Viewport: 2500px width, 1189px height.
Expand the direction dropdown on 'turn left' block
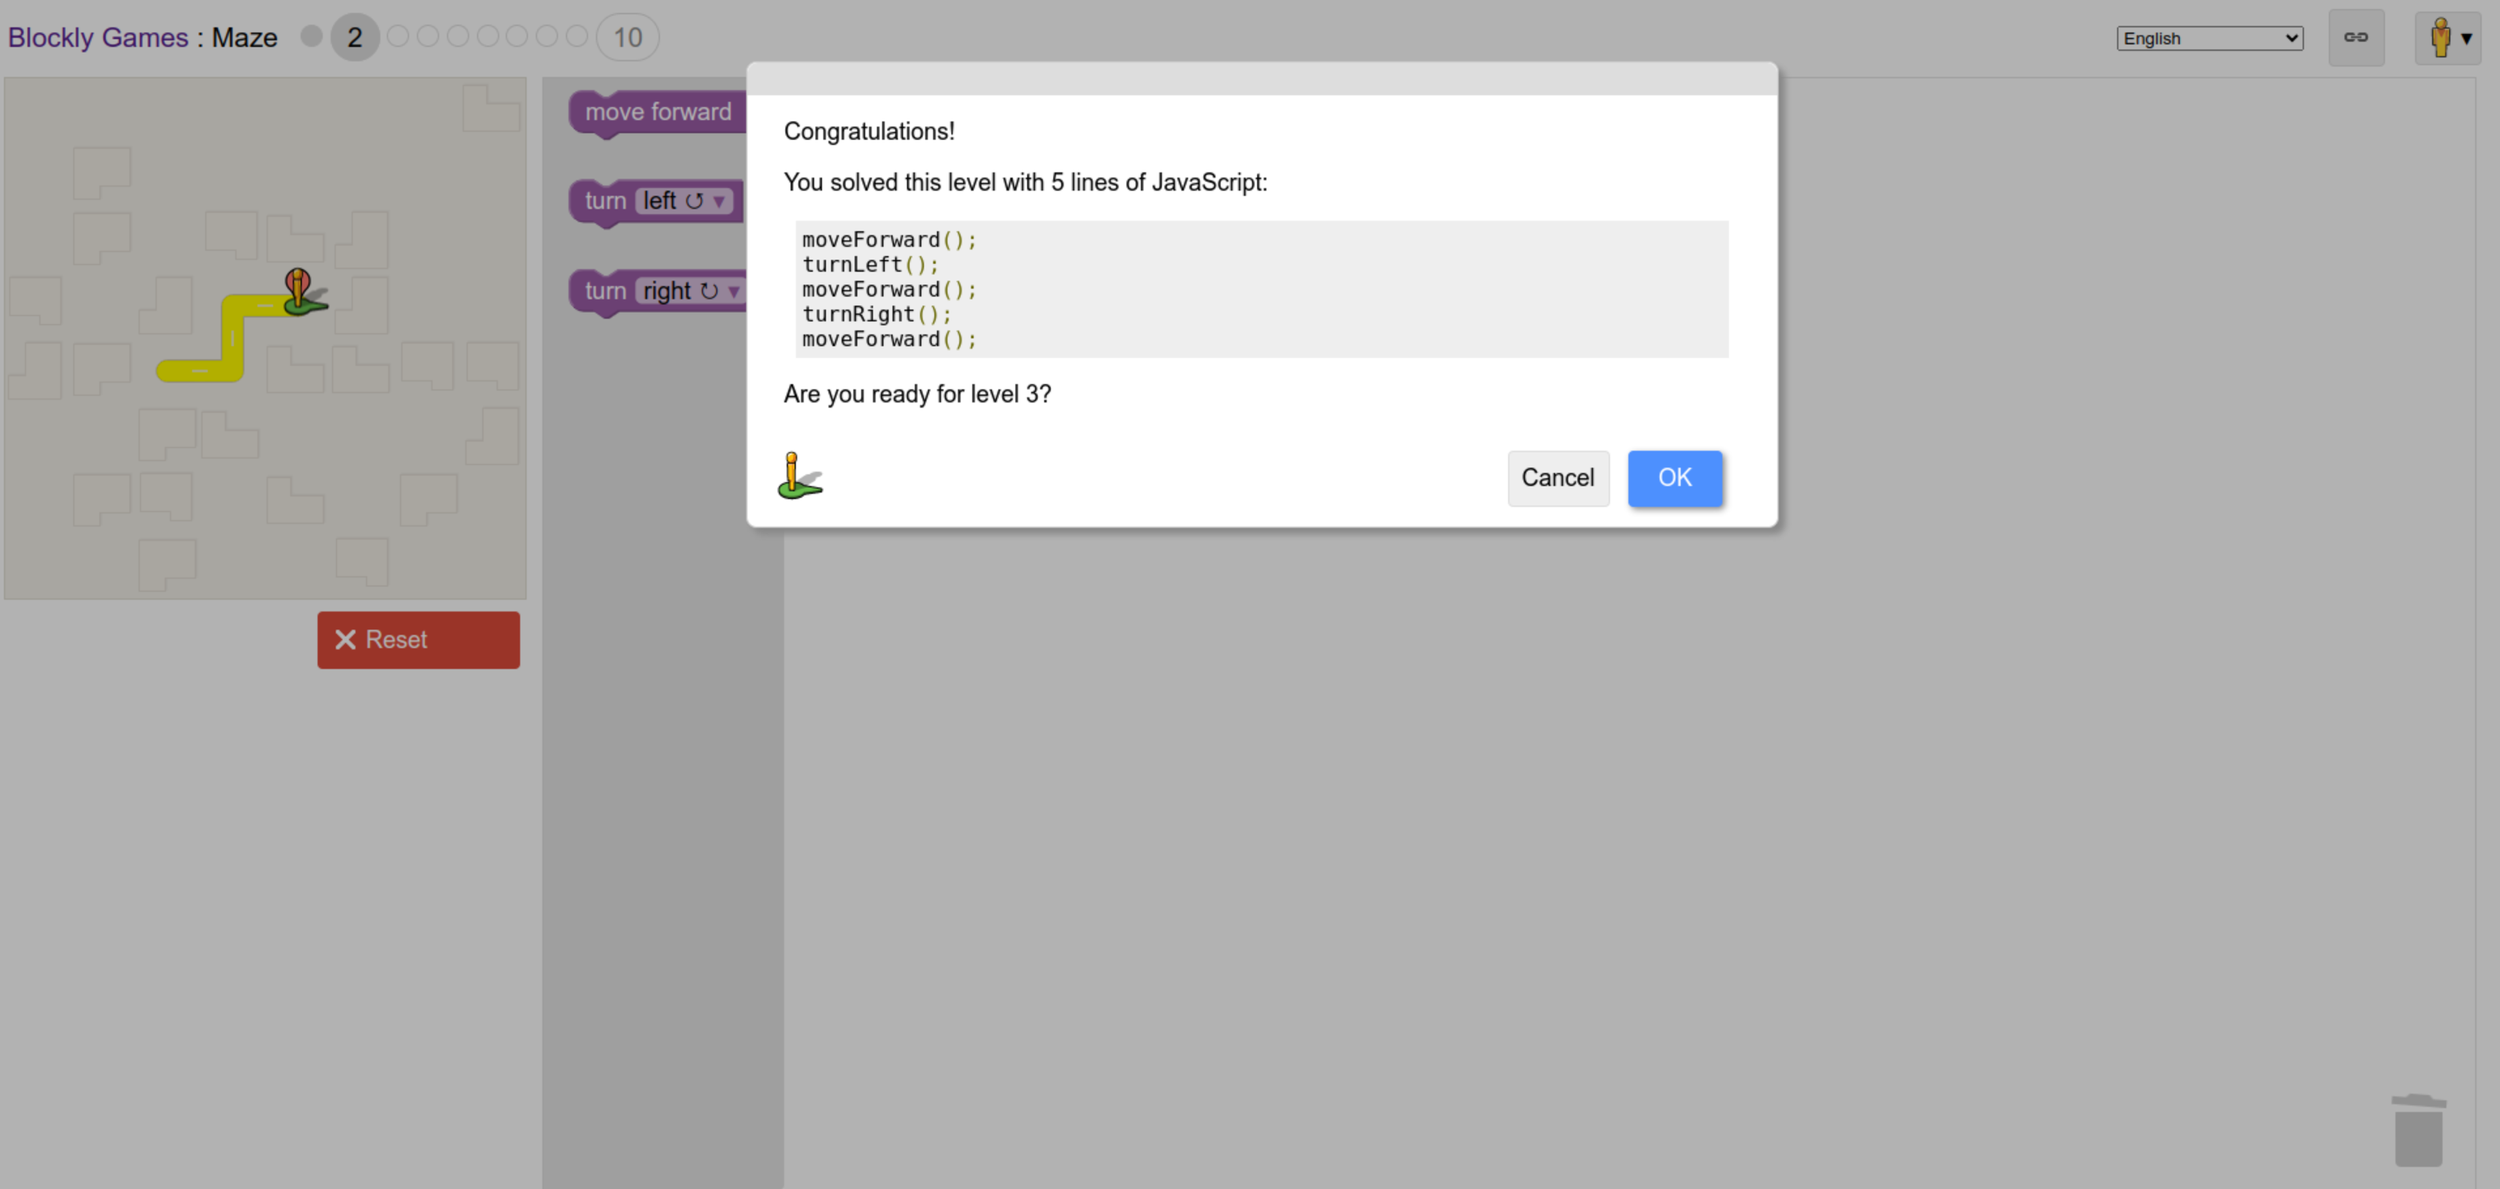coord(719,202)
